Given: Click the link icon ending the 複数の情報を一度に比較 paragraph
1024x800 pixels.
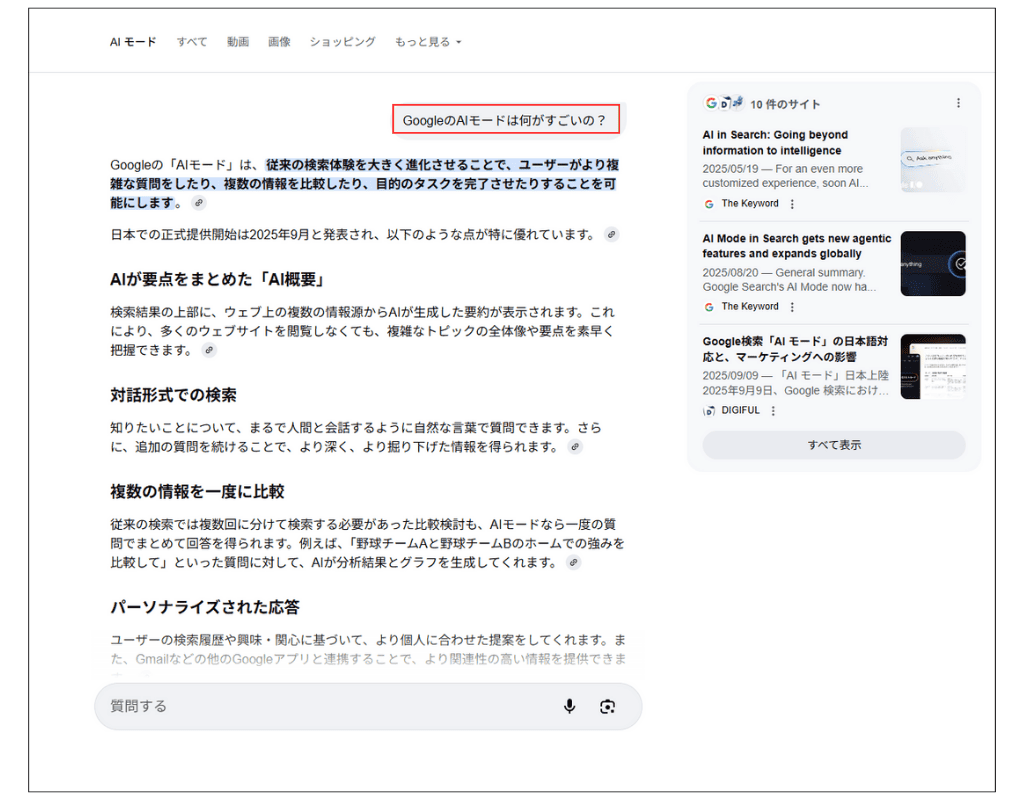Looking at the screenshot, I should pyautogui.click(x=573, y=563).
